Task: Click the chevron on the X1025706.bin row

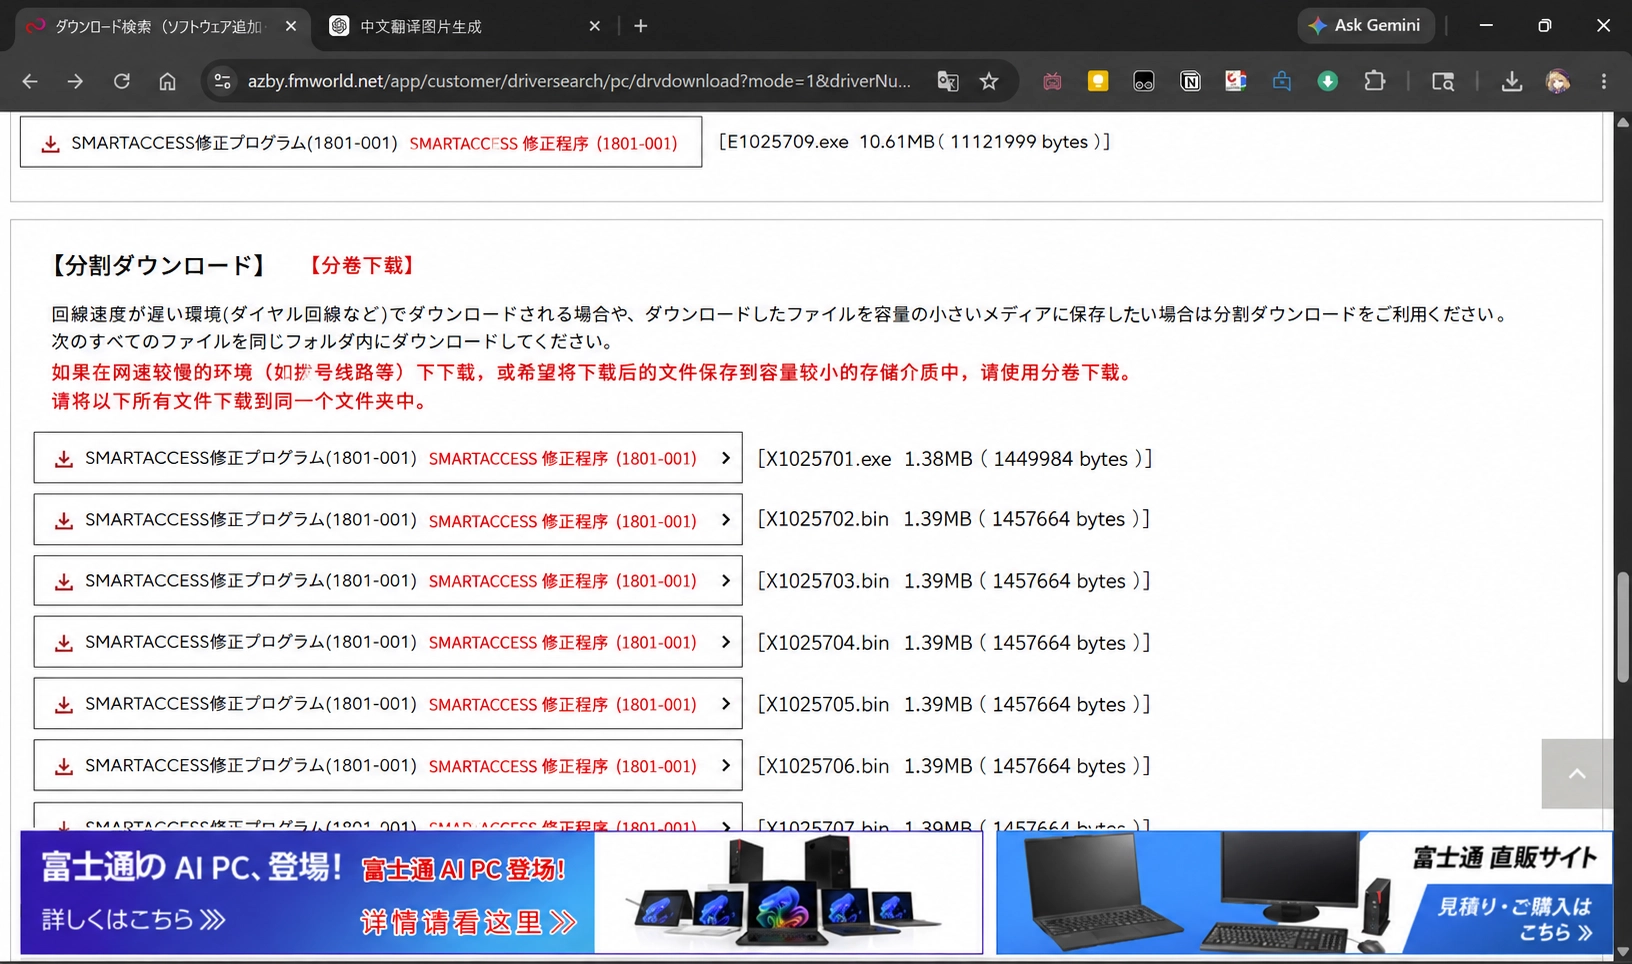Action: (726, 765)
